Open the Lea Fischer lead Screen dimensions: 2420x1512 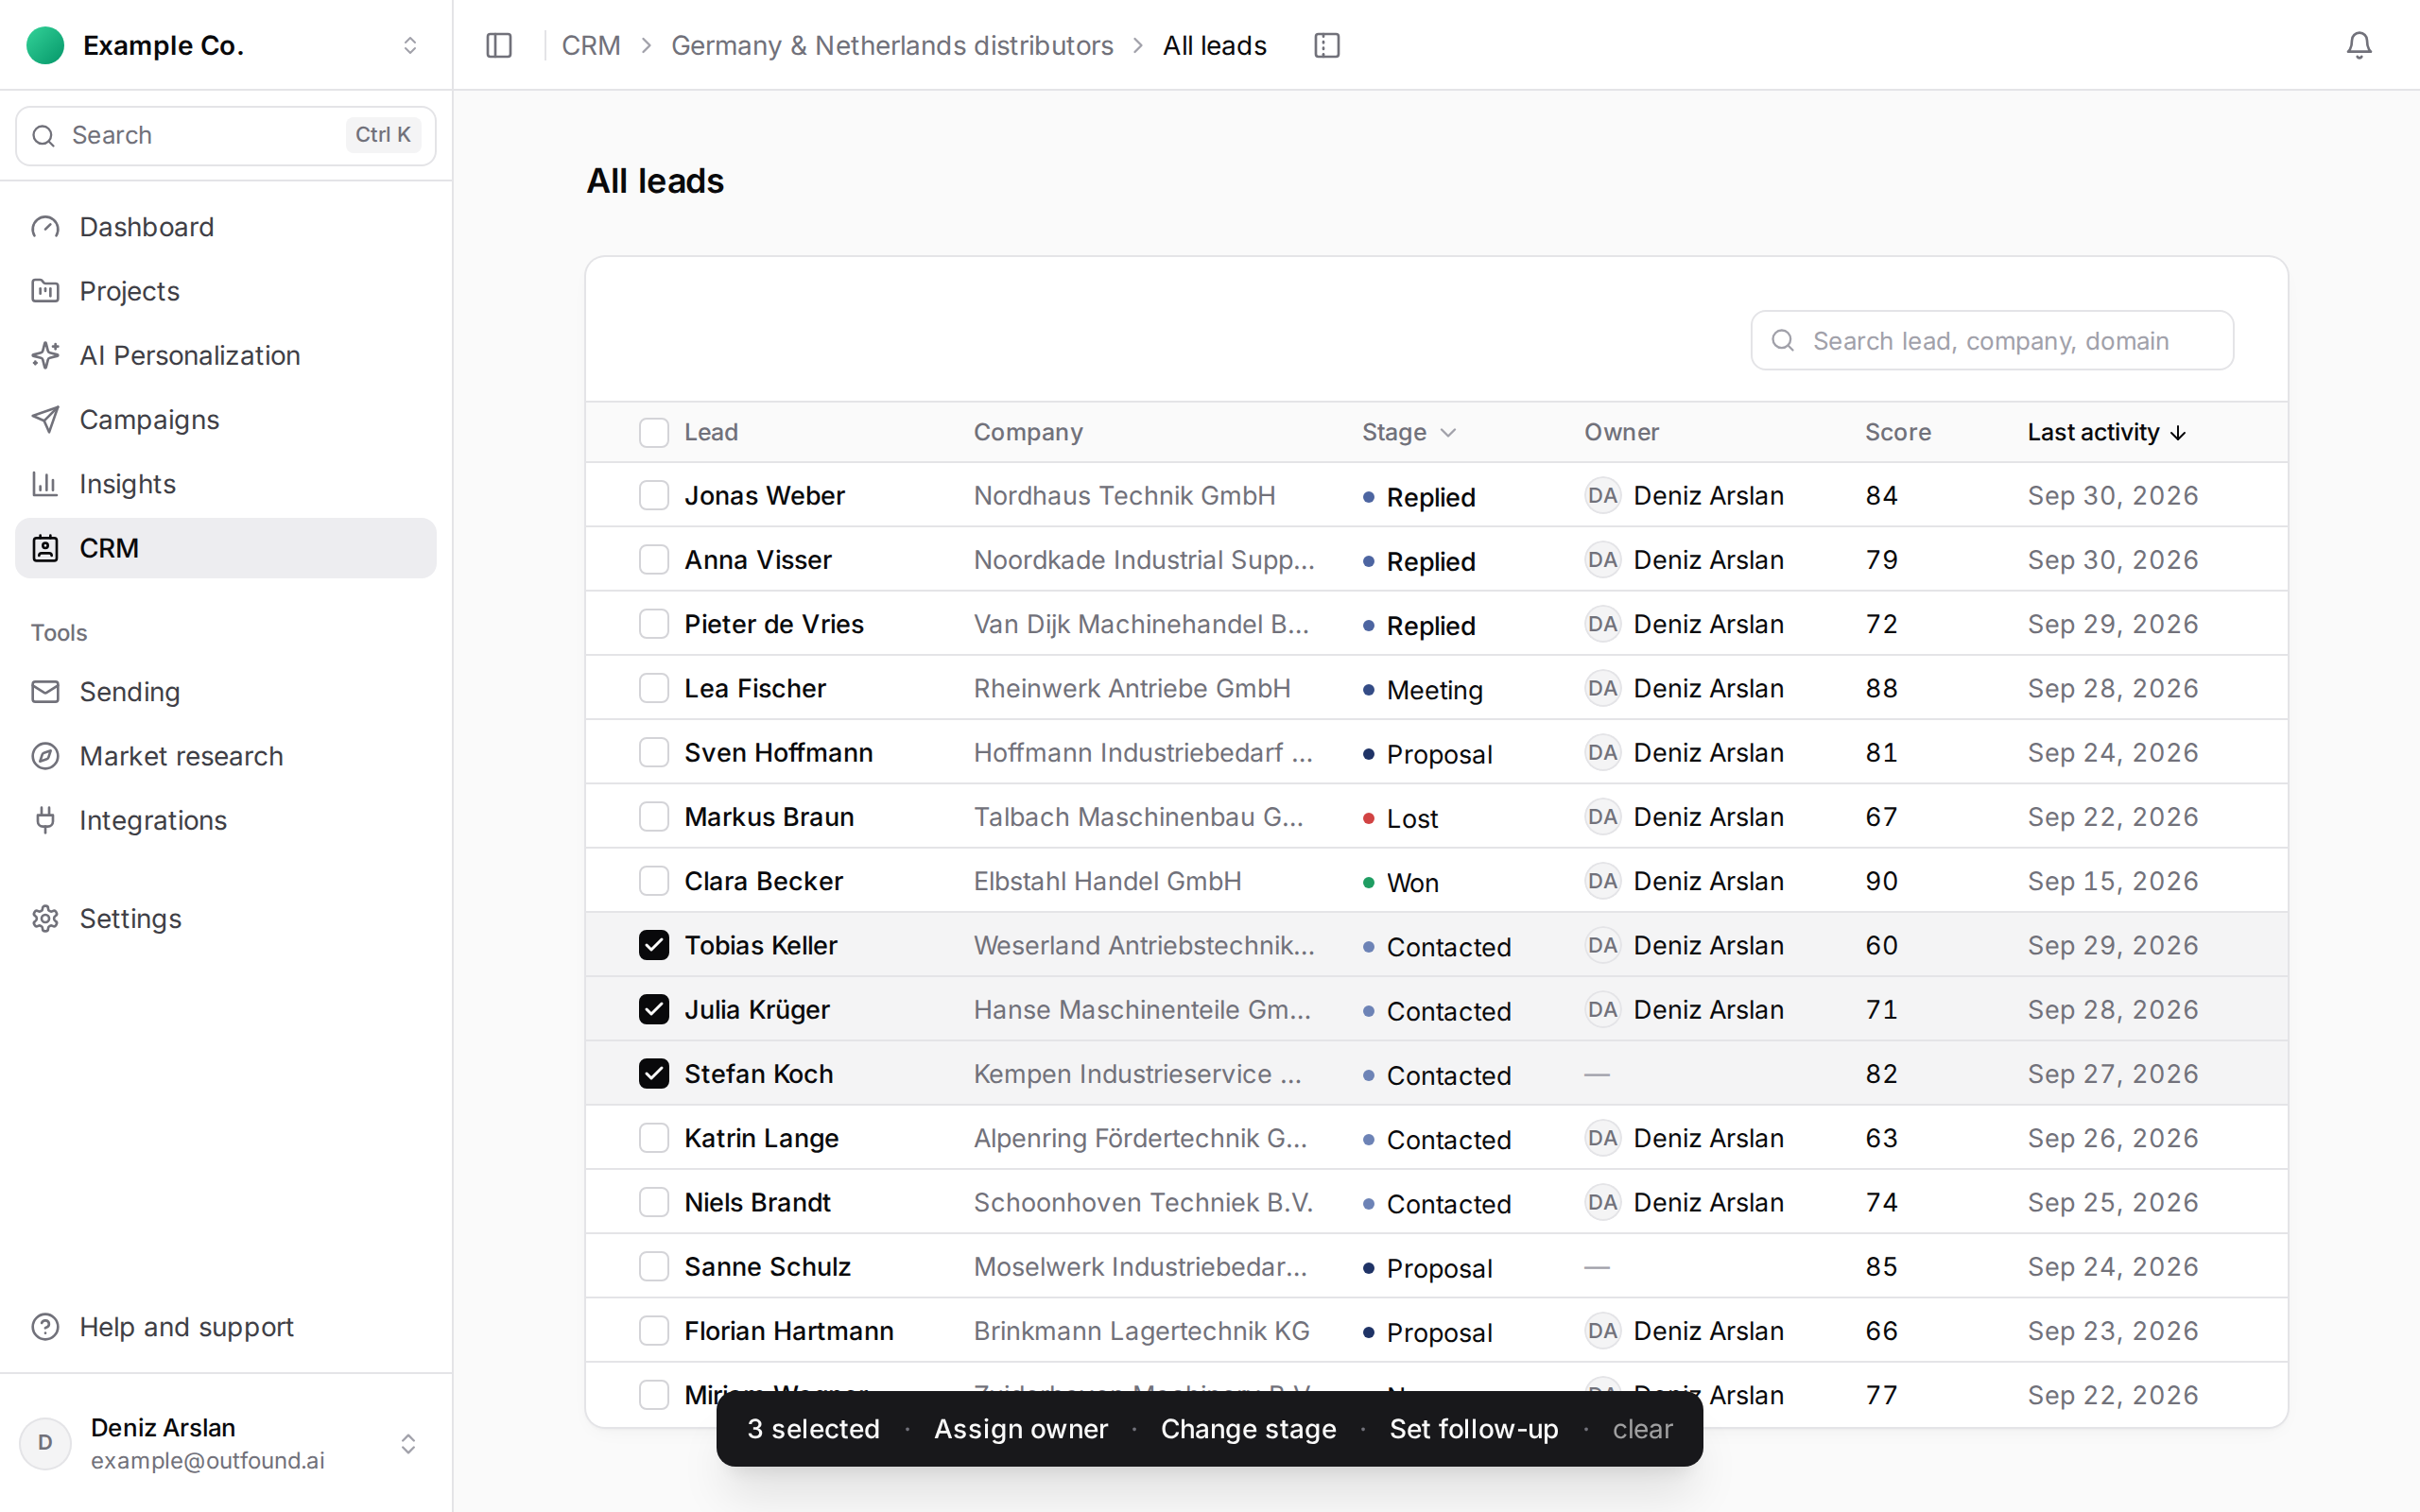coord(755,688)
